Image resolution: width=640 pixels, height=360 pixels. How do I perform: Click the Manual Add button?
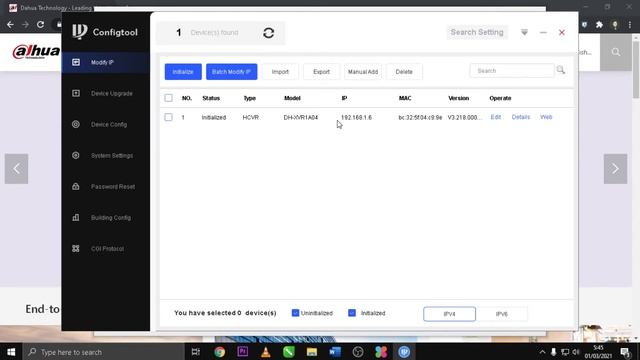click(363, 72)
